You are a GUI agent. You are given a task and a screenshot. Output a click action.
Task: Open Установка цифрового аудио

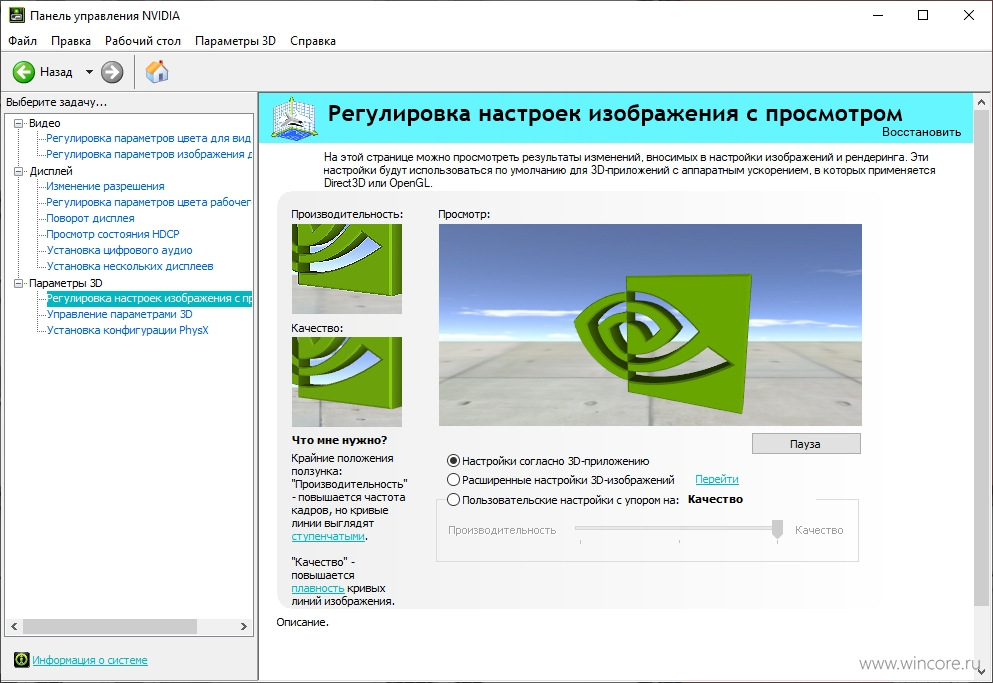tap(120, 250)
